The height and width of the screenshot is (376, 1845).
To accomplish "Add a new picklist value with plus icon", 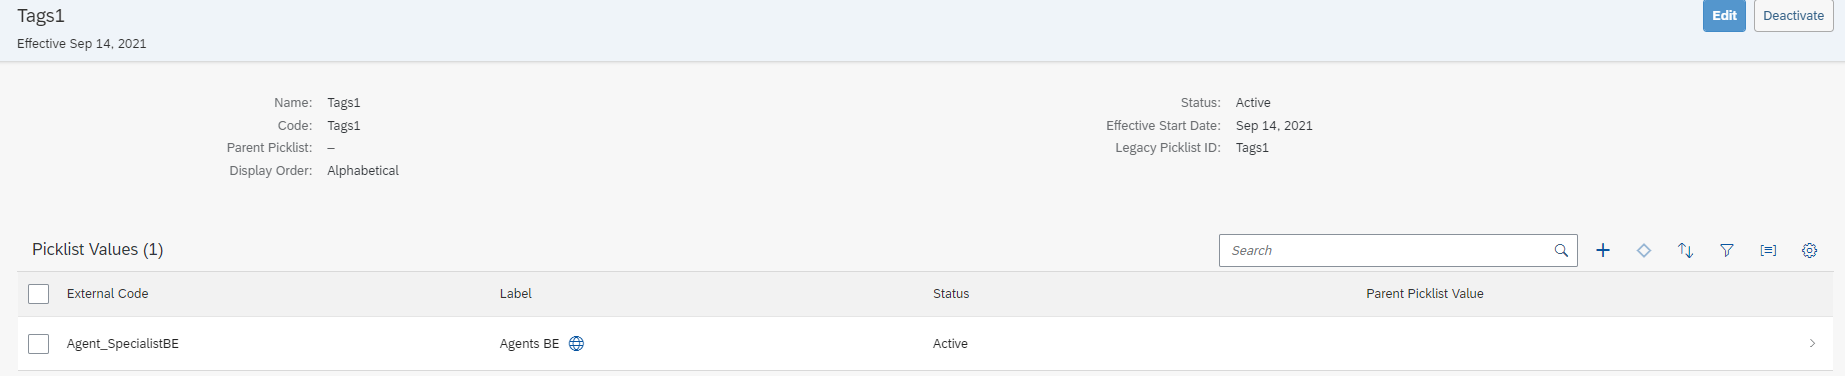I will coord(1603,251).
